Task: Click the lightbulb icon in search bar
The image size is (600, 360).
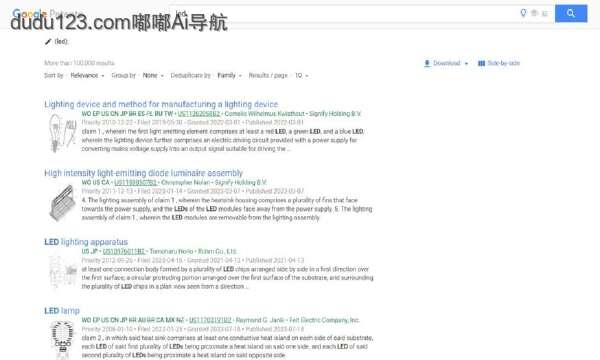Action: 523,13
